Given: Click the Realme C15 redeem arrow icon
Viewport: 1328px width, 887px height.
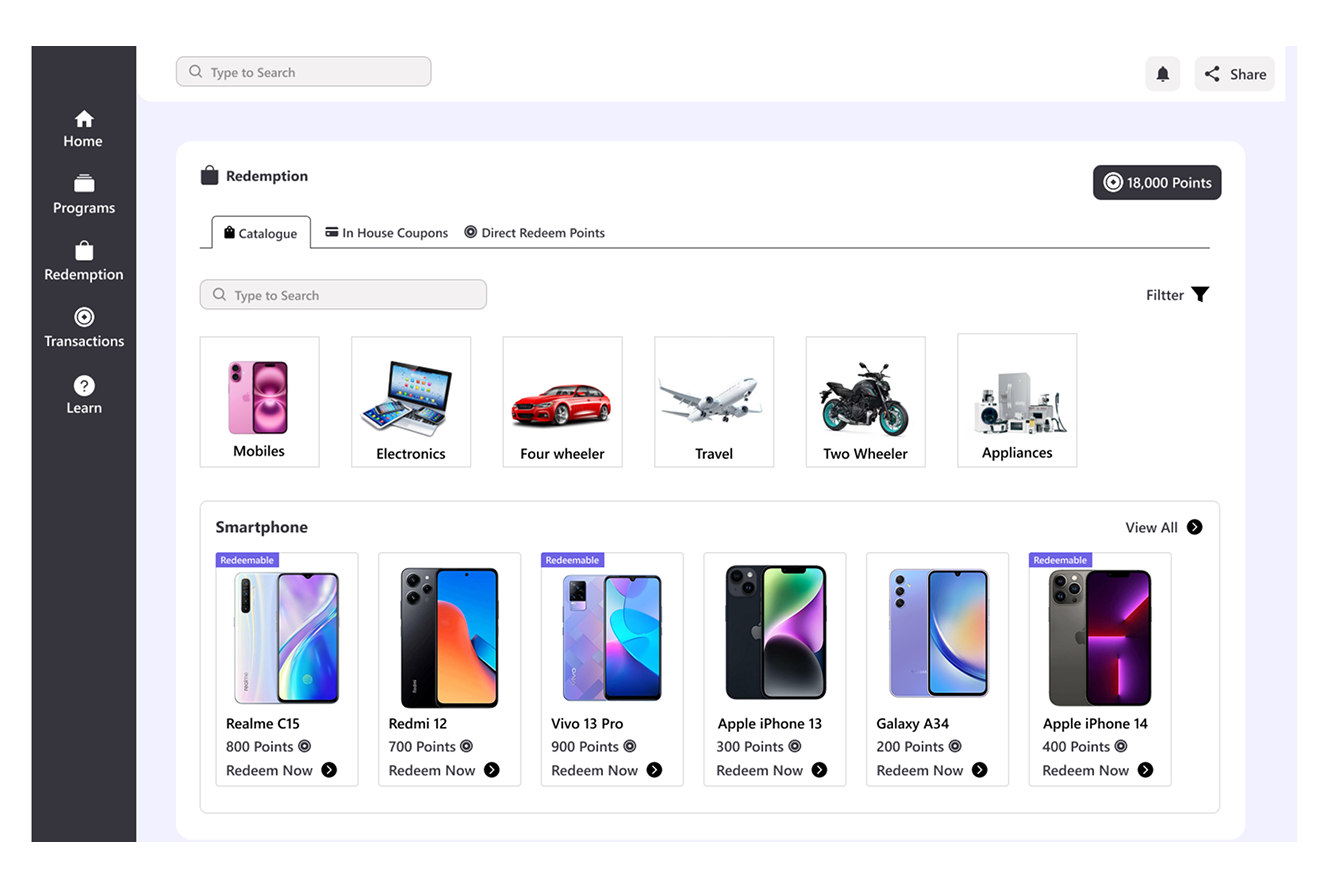Looking at the screenshot, I should [329, 770].
